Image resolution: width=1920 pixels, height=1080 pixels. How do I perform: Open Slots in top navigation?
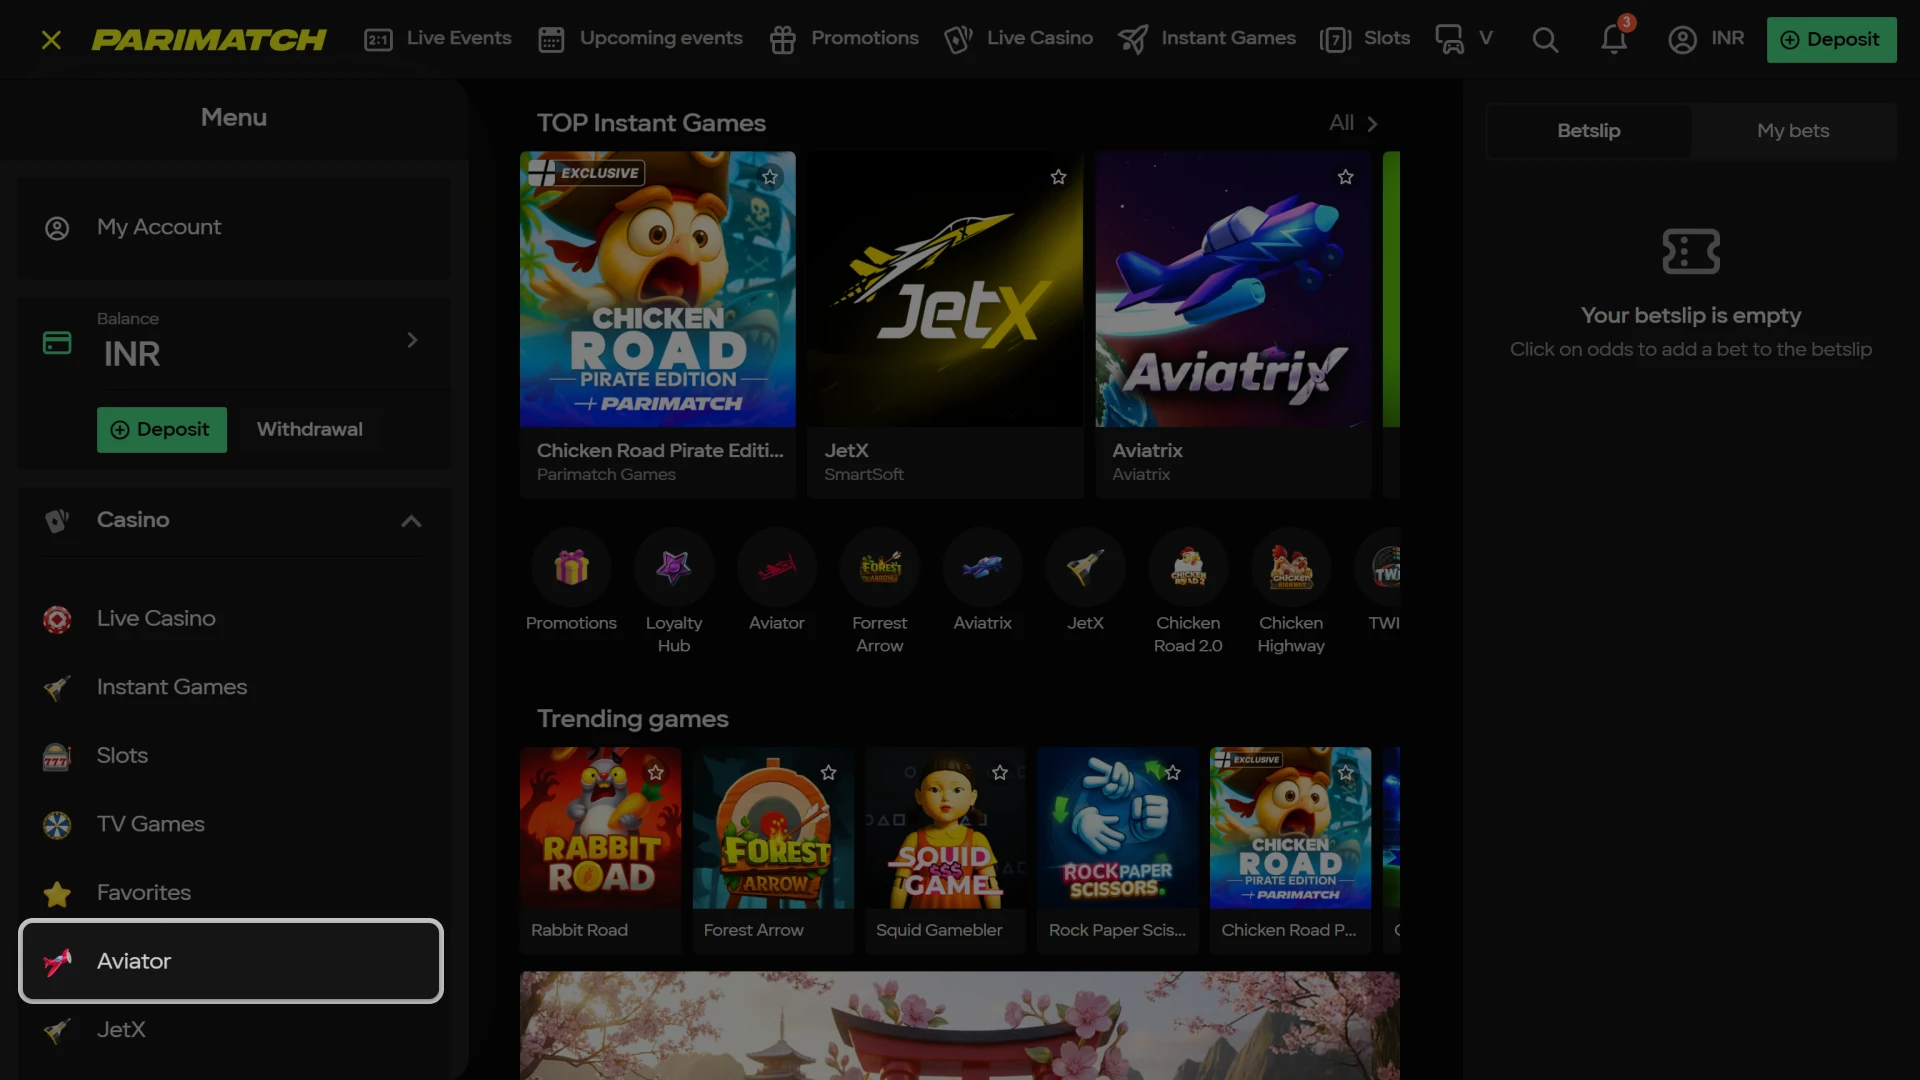[x=1365, y=39]
